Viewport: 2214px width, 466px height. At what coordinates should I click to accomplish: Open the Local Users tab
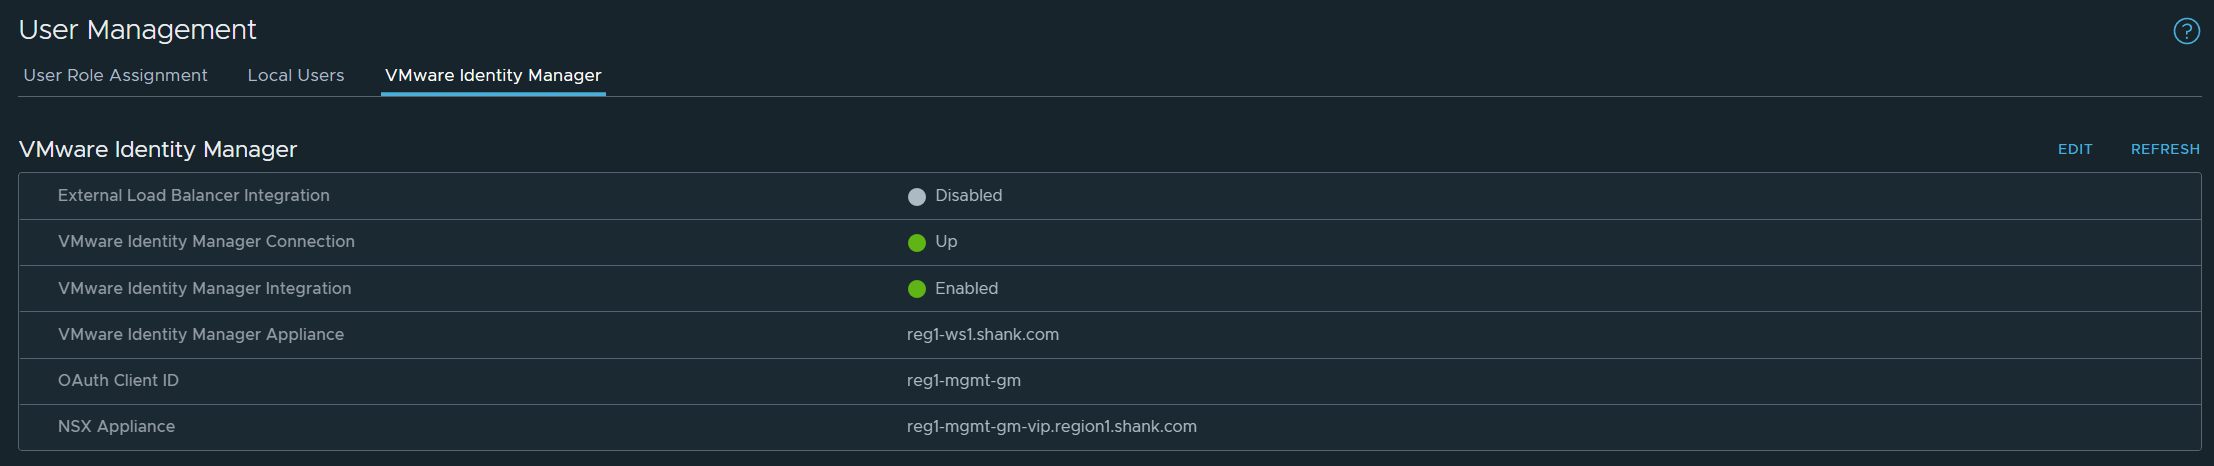[296, 75]
